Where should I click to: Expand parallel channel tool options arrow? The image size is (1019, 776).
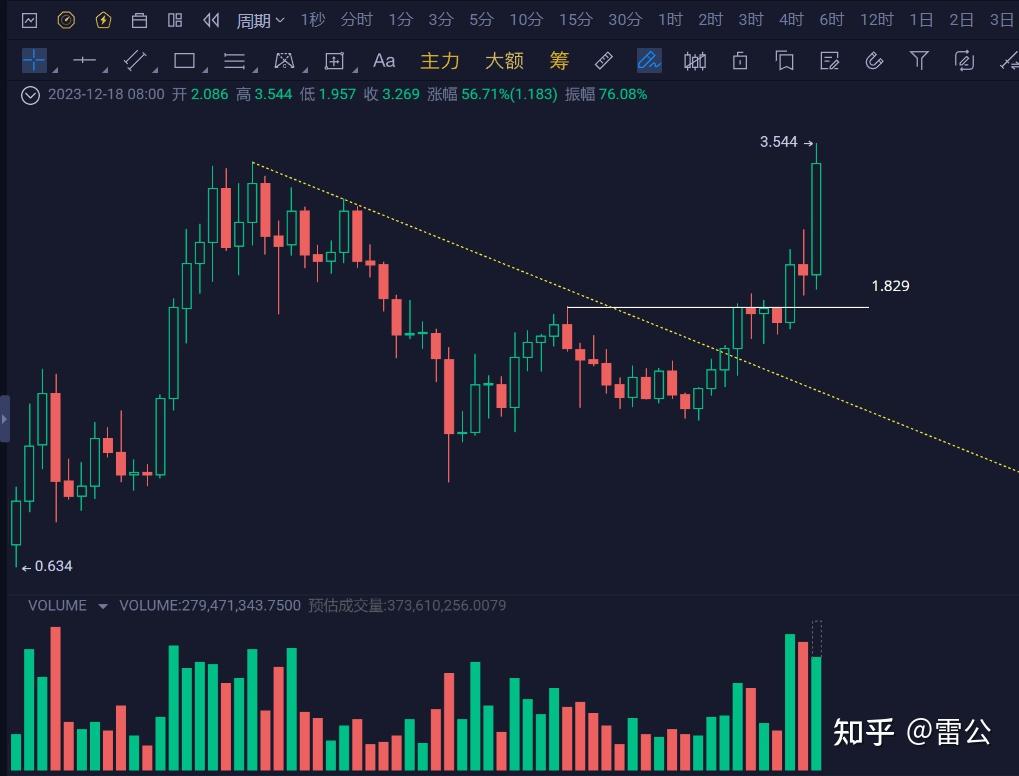click(155, 69)
